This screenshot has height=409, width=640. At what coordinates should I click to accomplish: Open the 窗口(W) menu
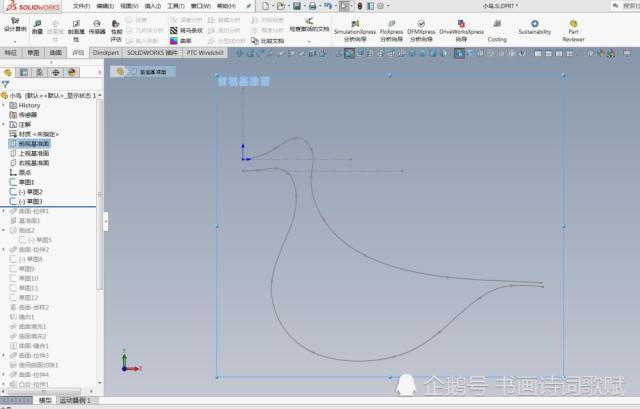201,6
